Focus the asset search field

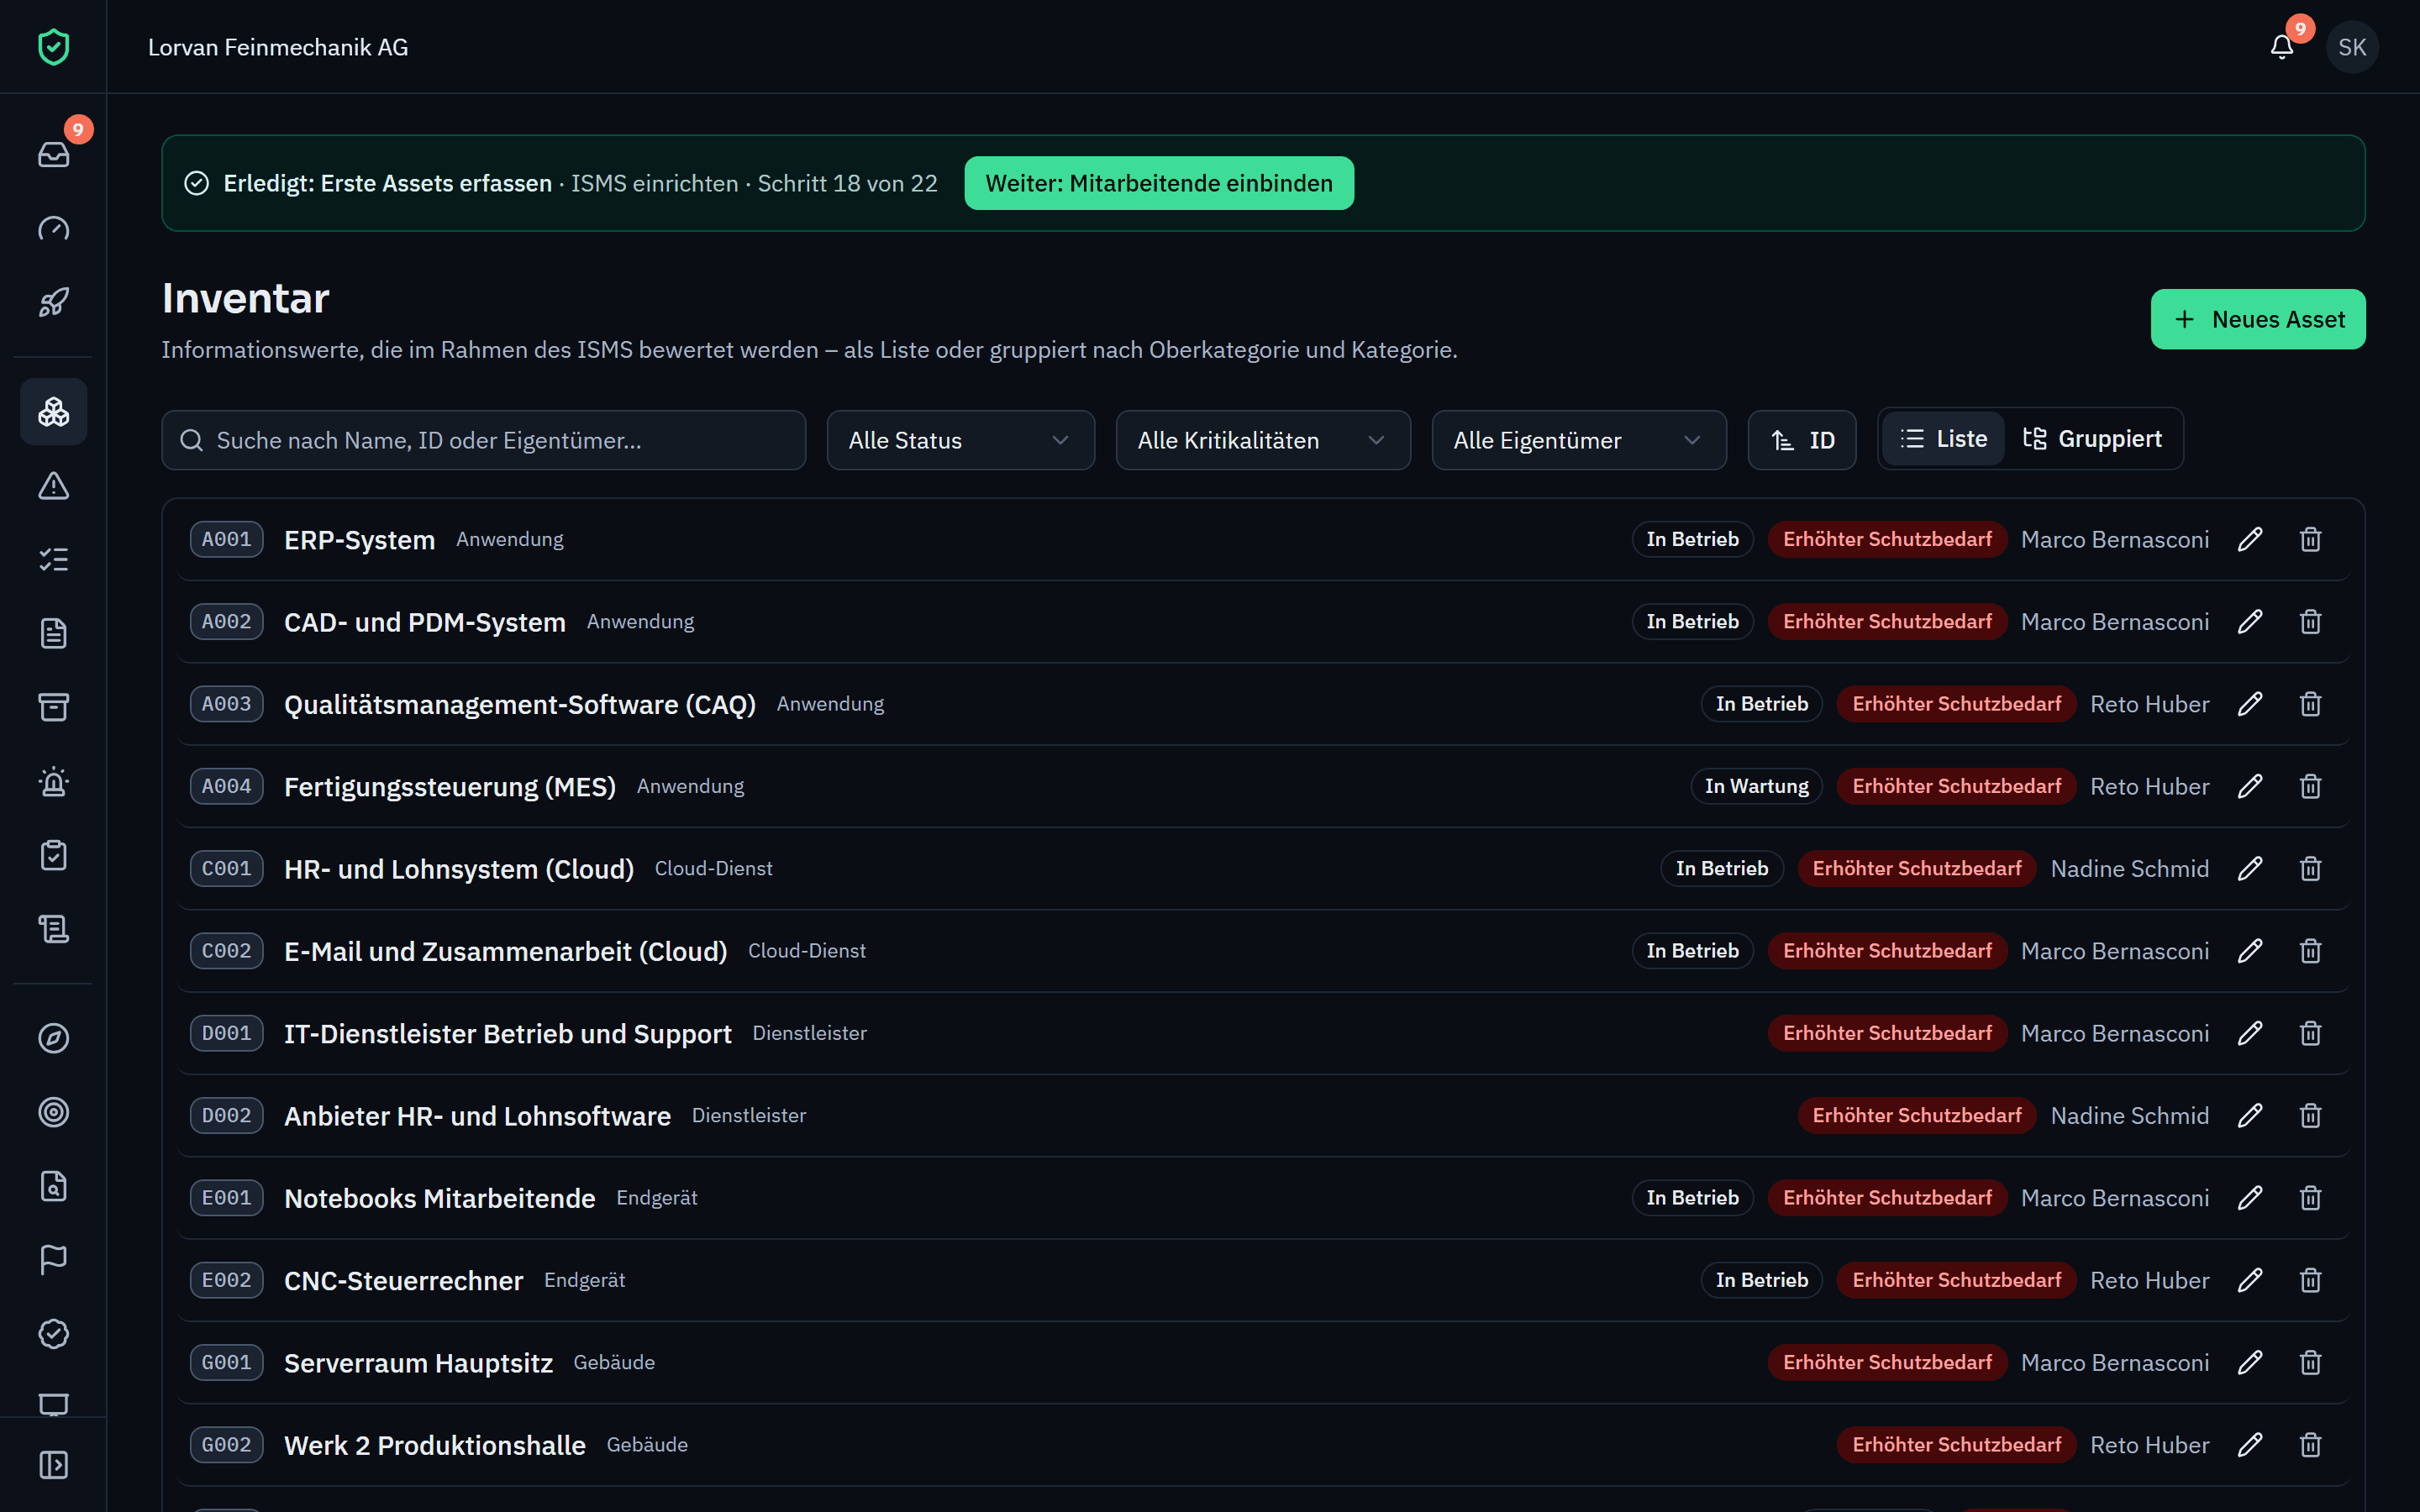point(483,440)
